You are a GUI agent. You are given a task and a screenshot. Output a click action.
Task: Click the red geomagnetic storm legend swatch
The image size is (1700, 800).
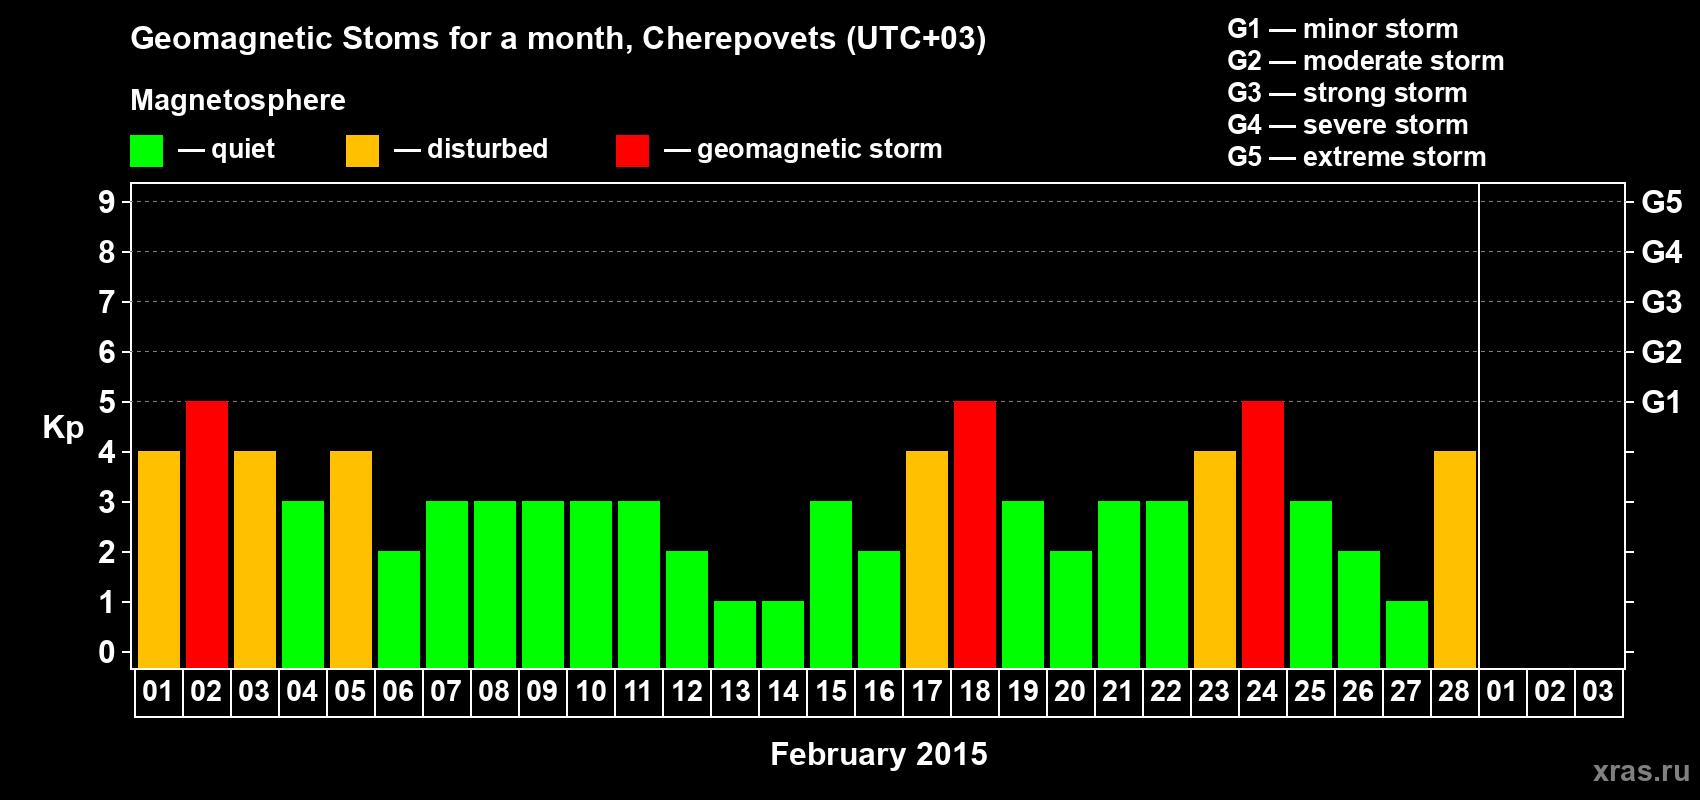[632, 151]
